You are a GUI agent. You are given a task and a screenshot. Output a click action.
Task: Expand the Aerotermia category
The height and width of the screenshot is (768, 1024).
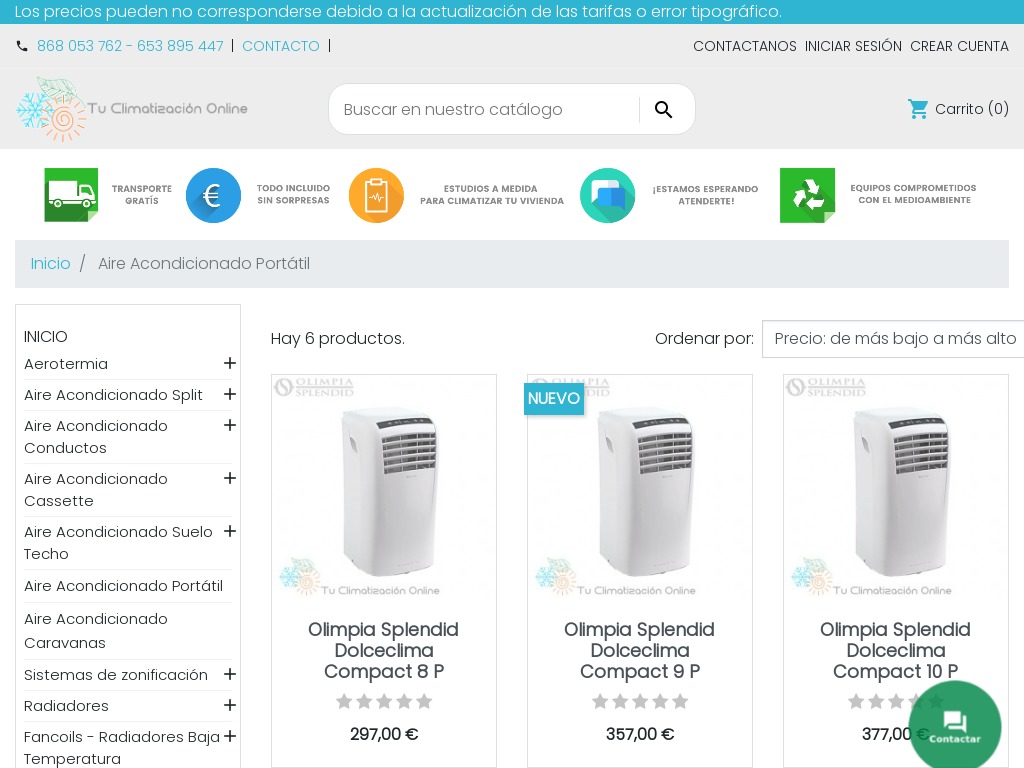tap(230, 363)
